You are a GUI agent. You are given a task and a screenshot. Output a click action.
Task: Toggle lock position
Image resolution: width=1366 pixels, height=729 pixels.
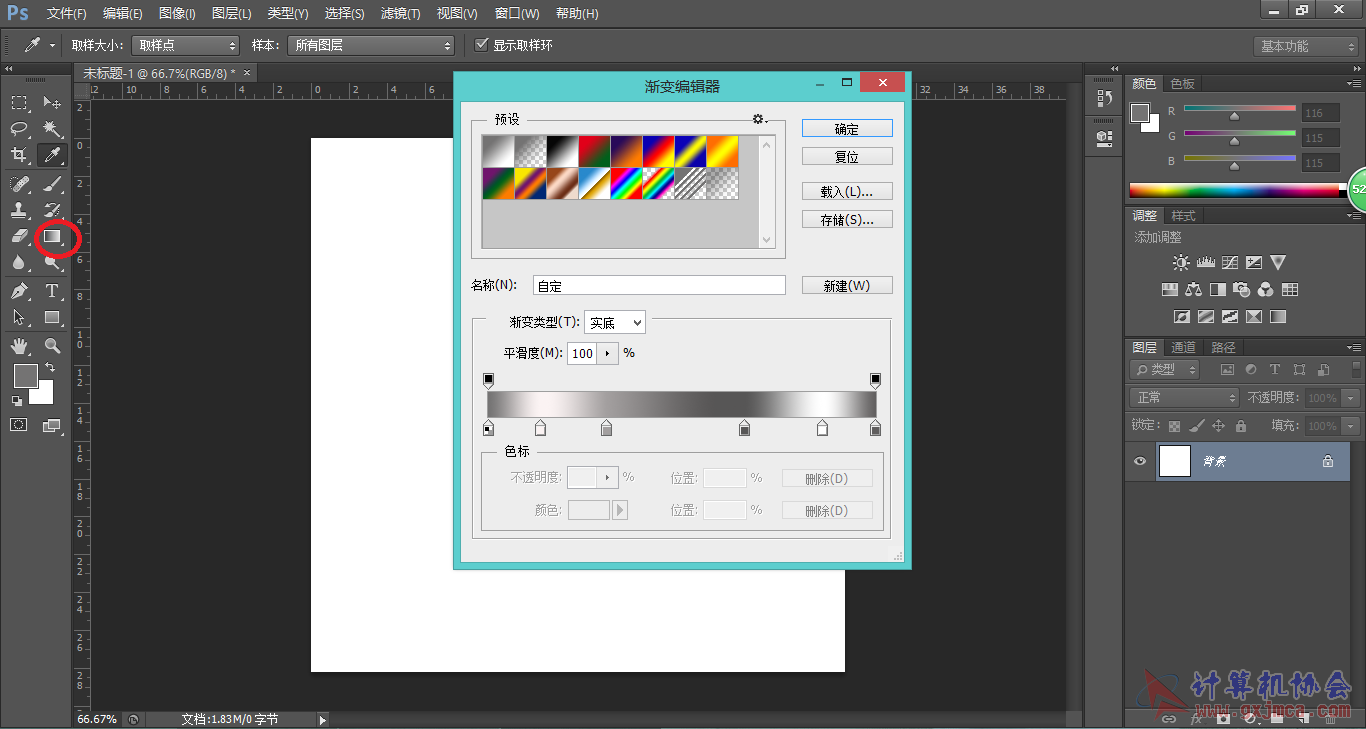1218,426
